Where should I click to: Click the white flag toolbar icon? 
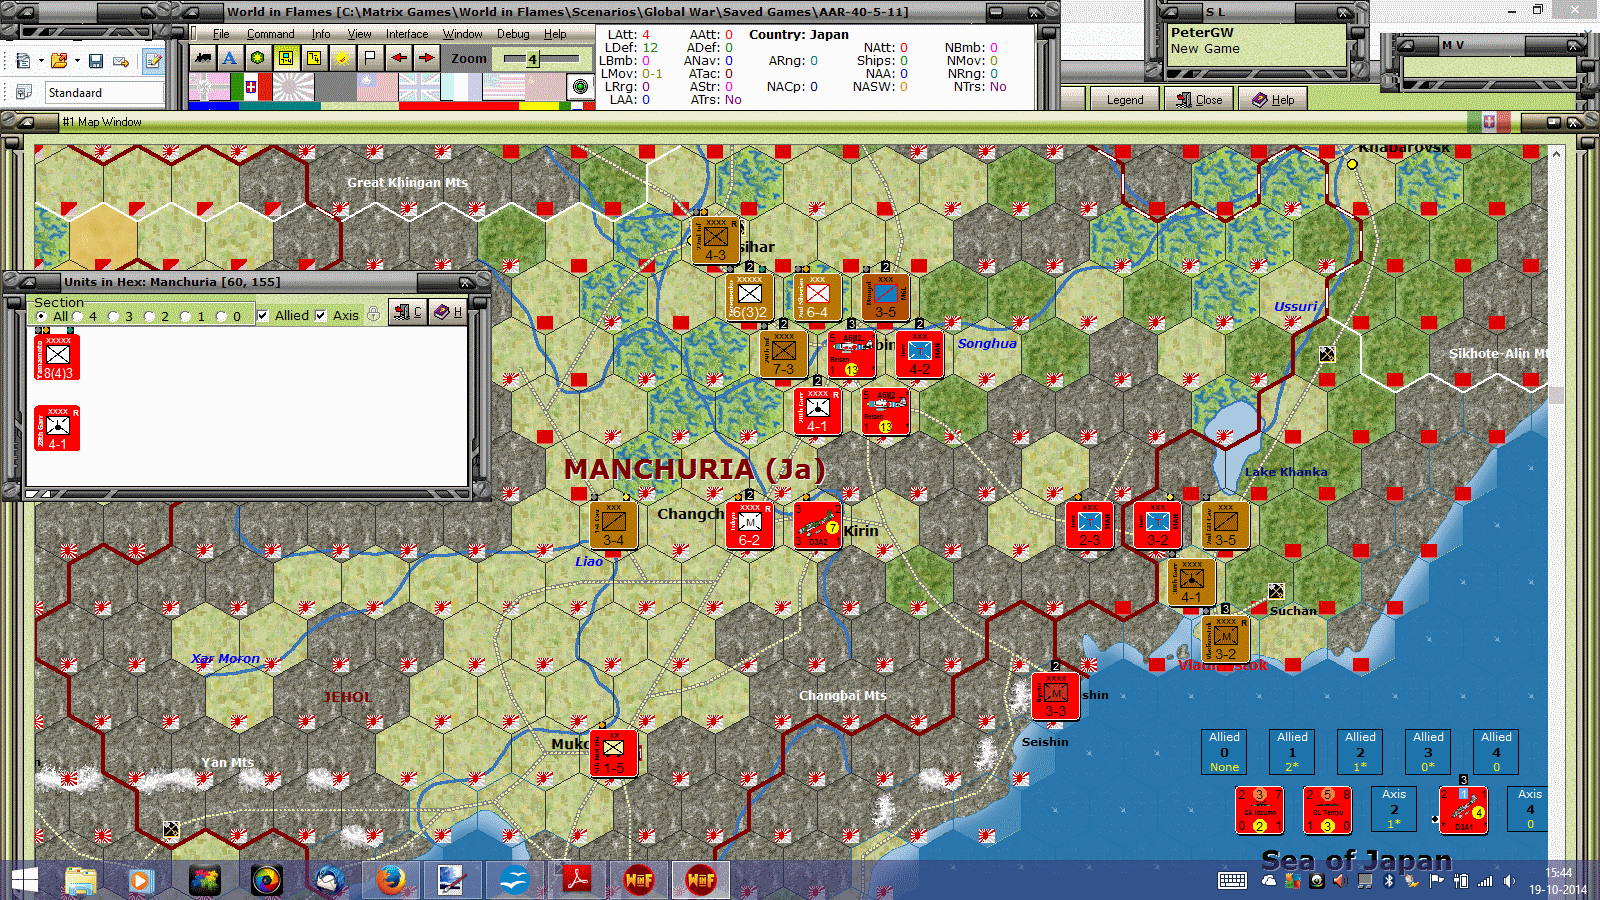370,58
